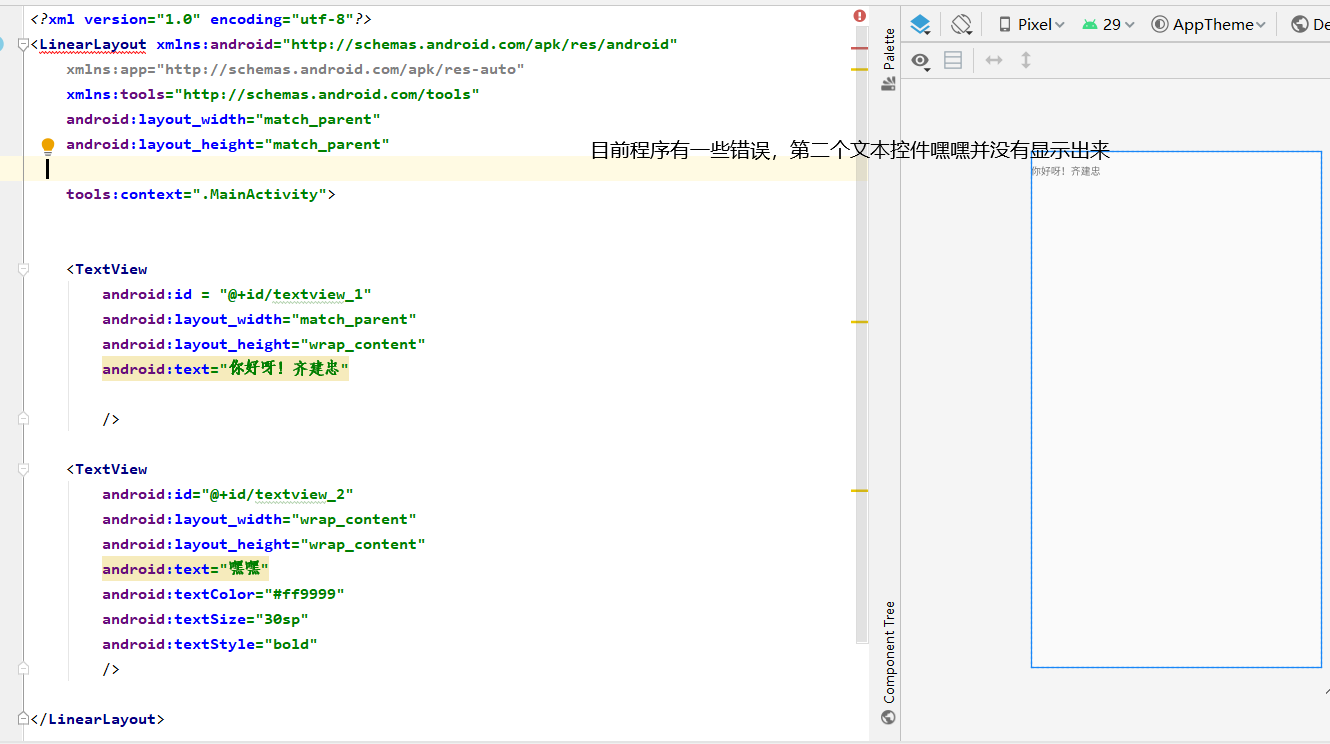Jump to warning mark beside textview_2 id
Image resolution: width=1330 pixels, height=744 pixels.
tap(860, 491)
